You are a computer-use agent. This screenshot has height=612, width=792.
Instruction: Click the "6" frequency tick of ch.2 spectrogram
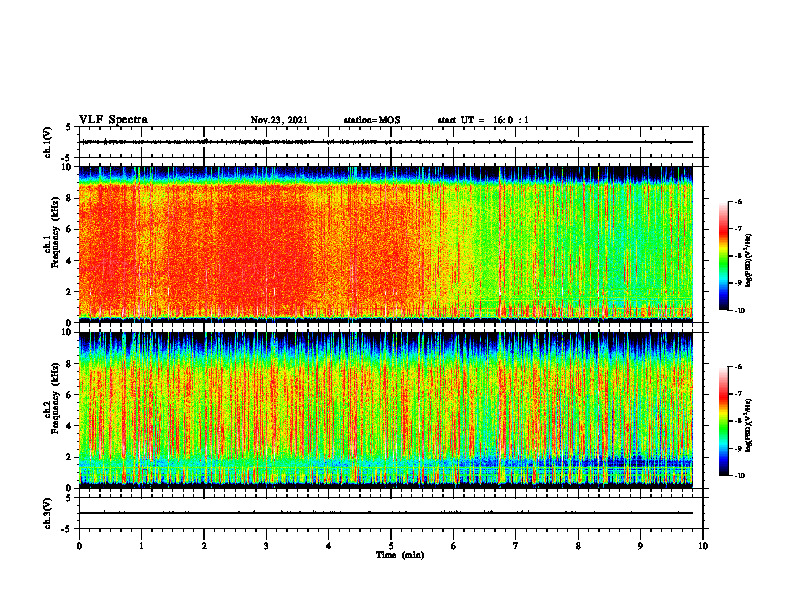(70, 395)
